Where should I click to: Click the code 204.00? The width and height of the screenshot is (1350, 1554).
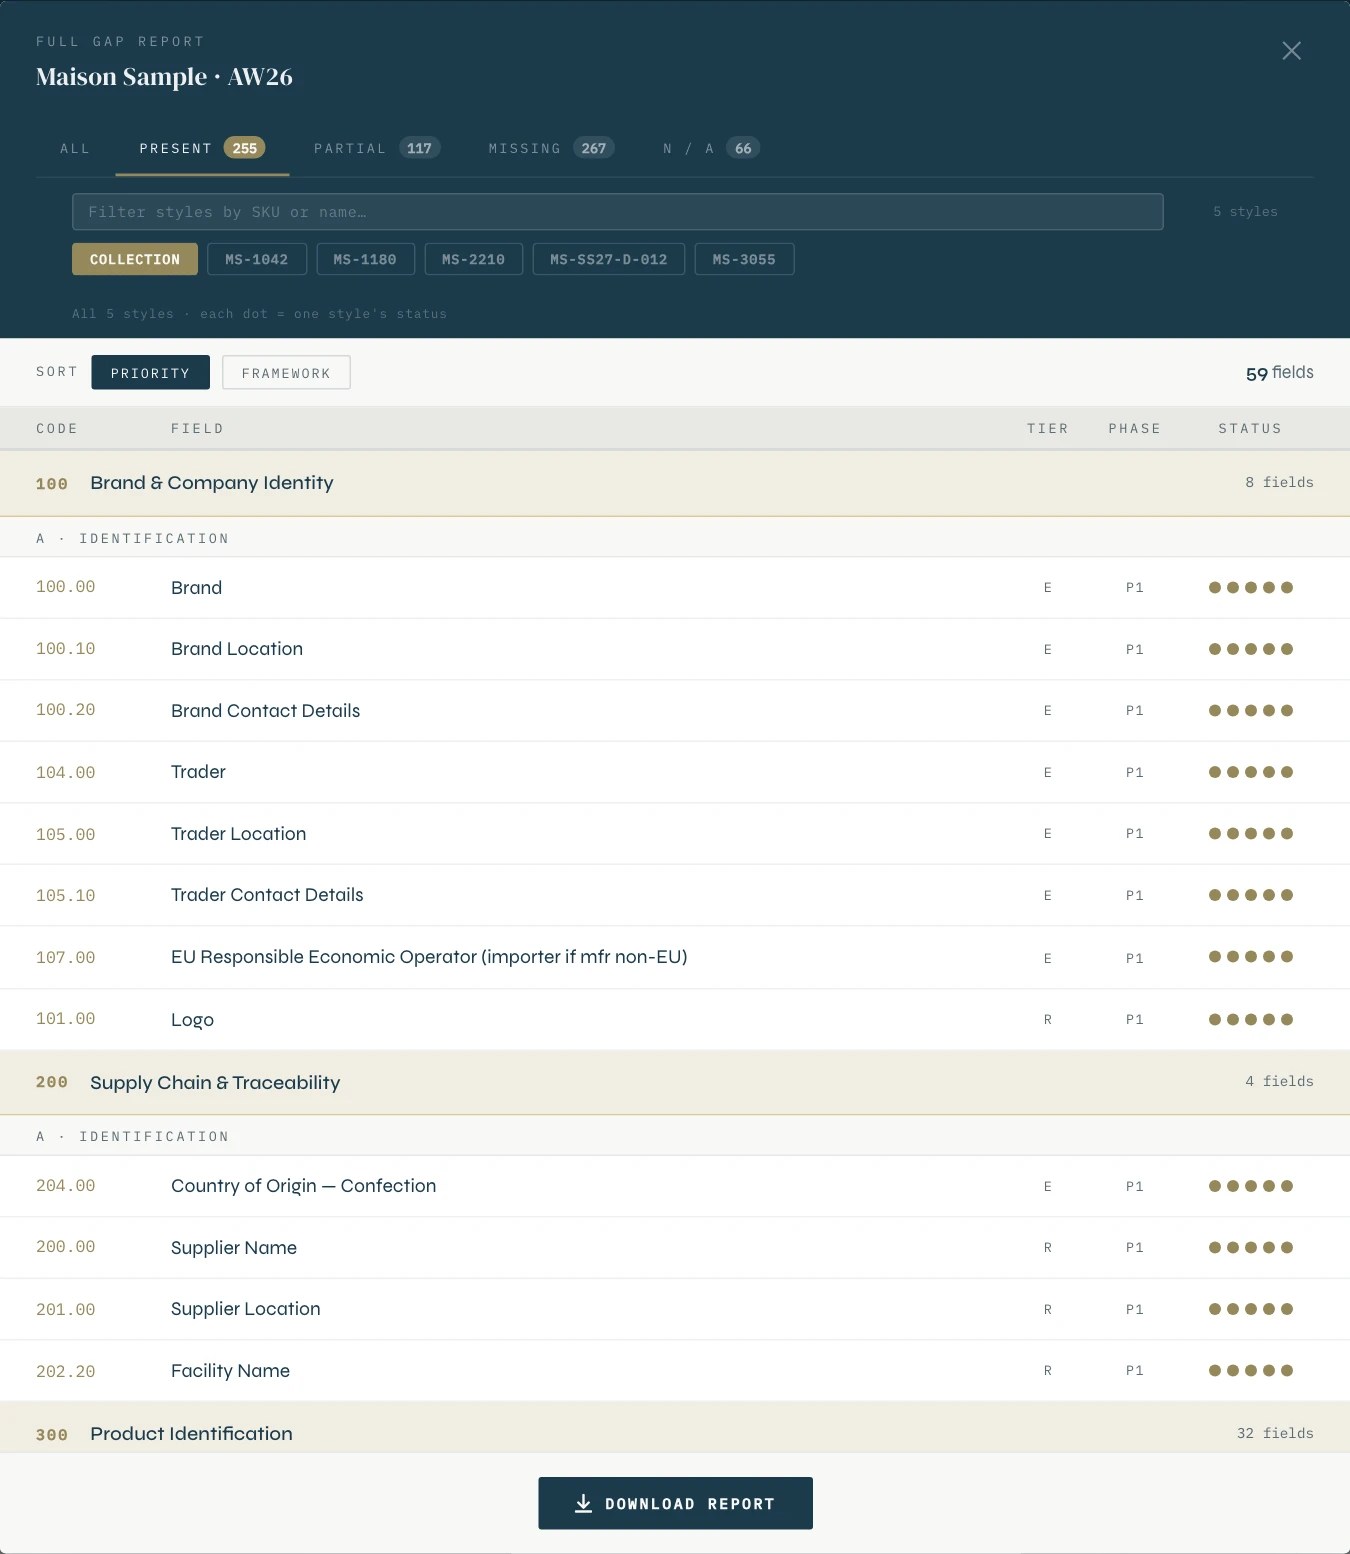66,1186
